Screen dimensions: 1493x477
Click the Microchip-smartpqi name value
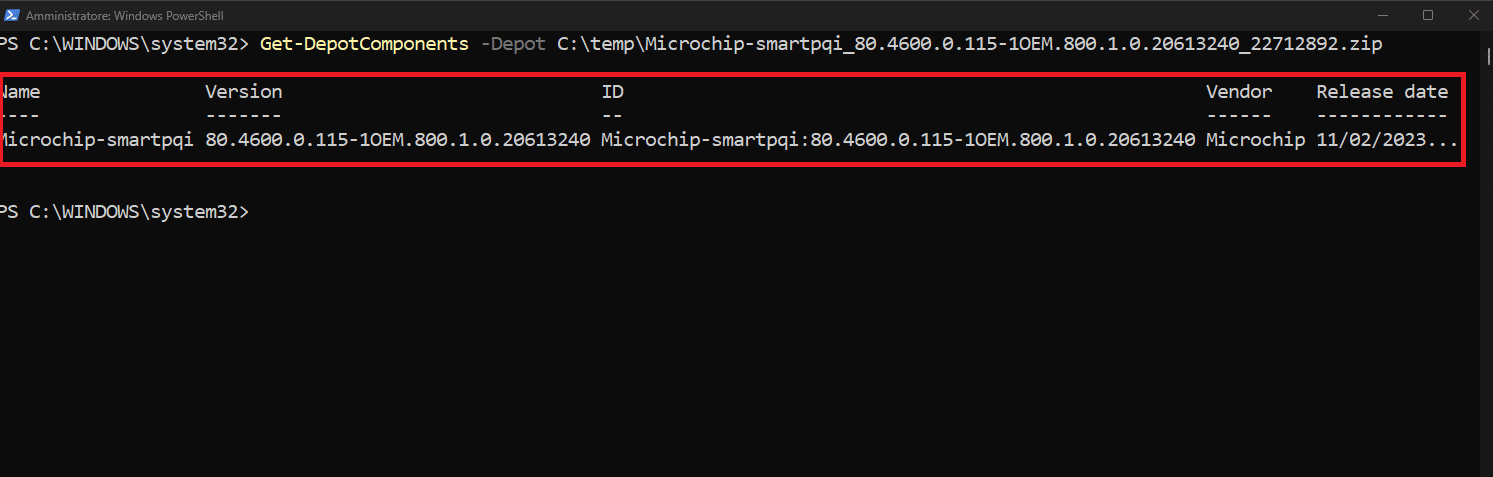pos(97,140)
